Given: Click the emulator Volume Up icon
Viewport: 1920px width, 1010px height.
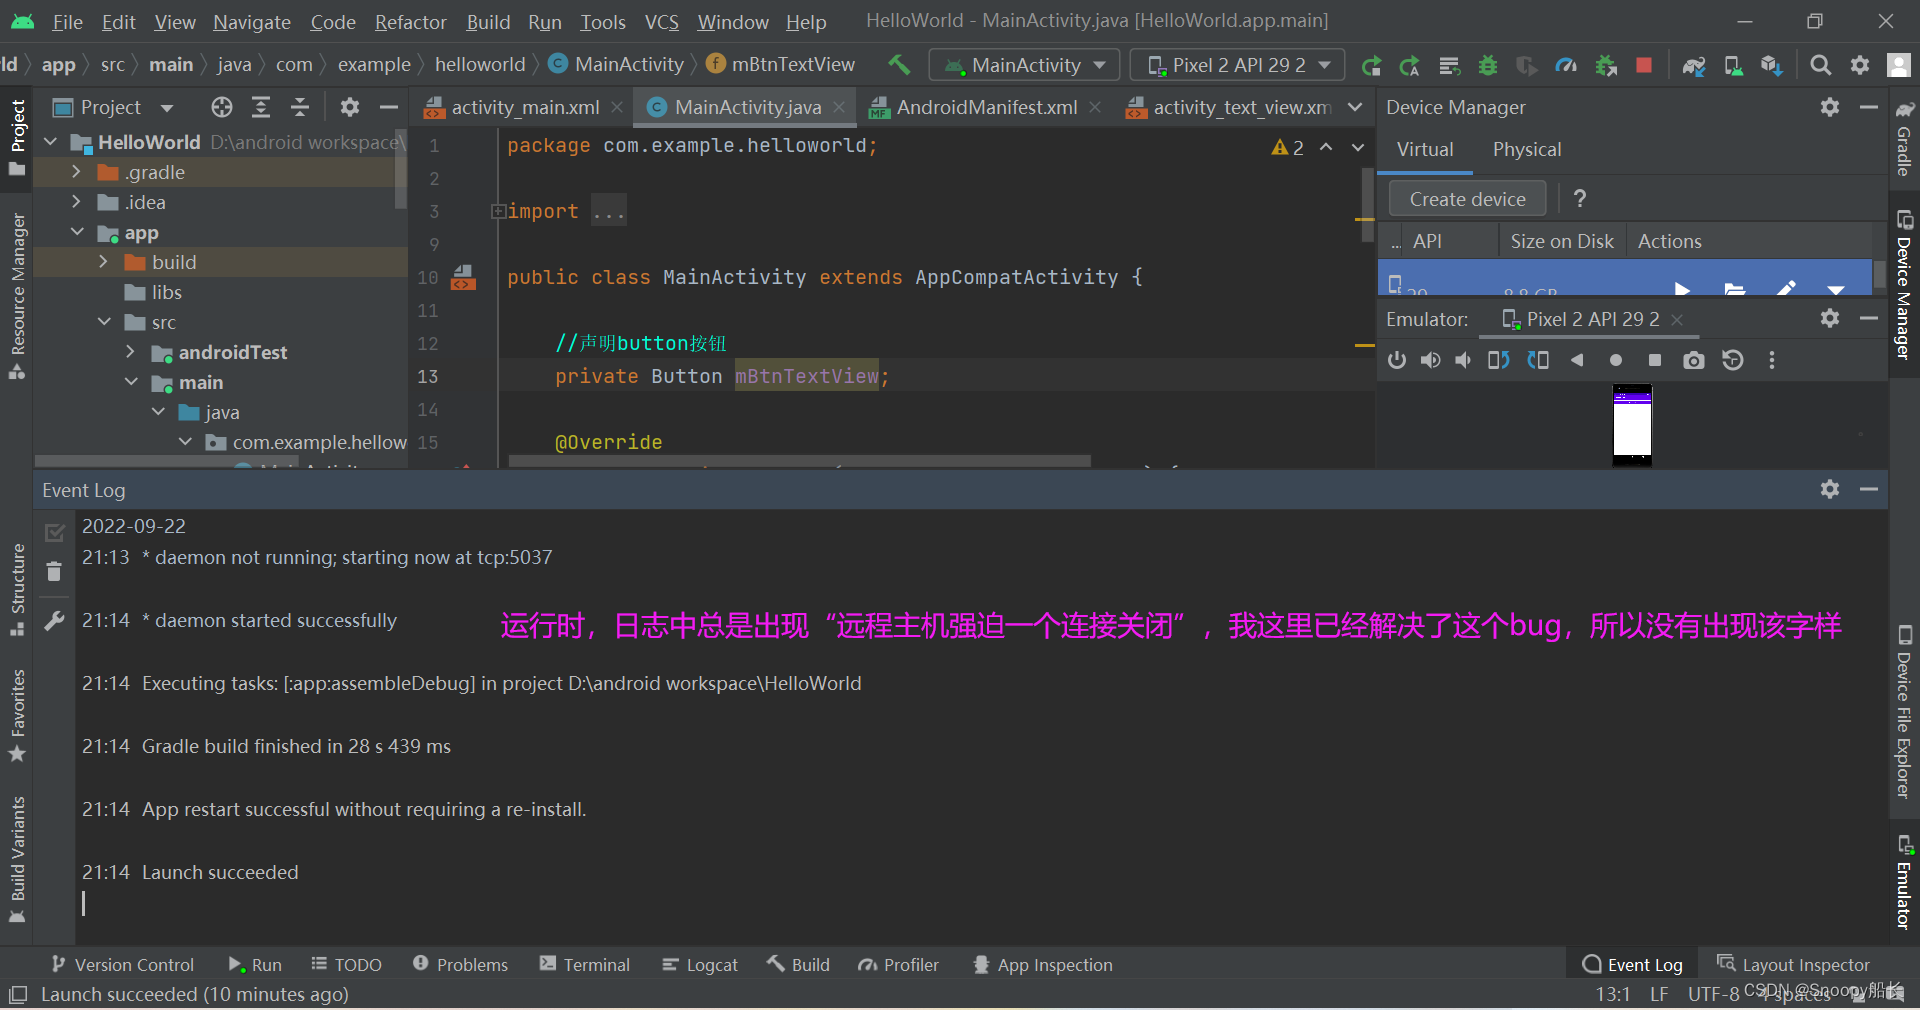Looking at the screenshot, I should (x=1431, y=360).
